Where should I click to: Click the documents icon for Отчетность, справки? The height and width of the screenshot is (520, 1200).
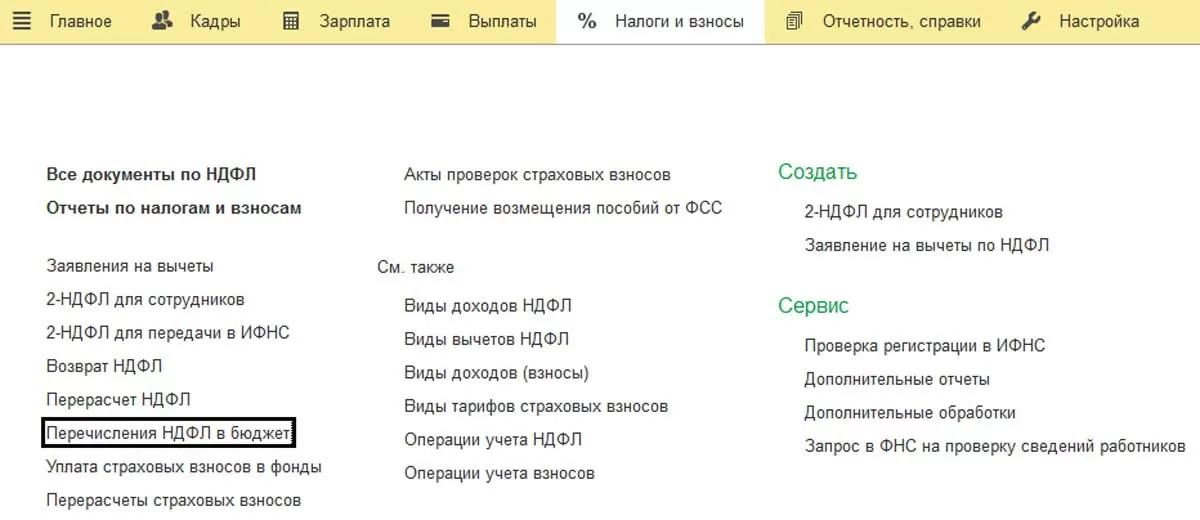click(x=795, y=21)
